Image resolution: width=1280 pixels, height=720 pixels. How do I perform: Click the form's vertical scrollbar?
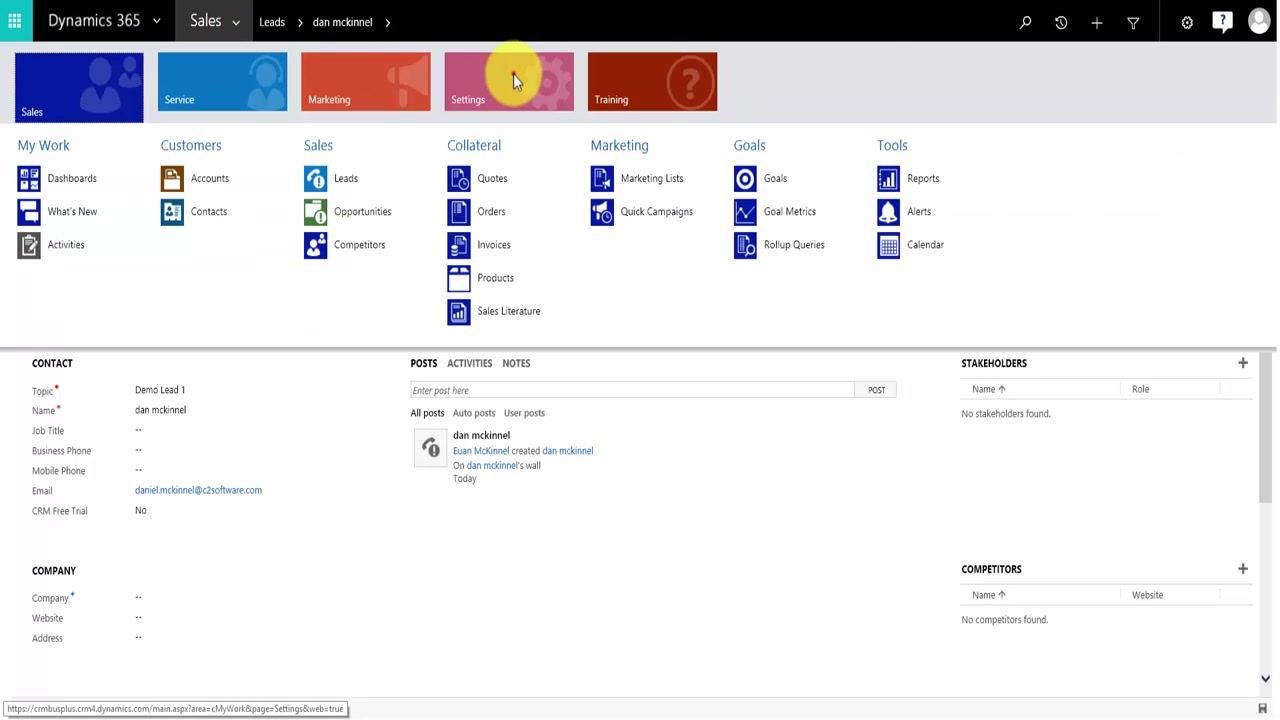(x=1265, y=426)
